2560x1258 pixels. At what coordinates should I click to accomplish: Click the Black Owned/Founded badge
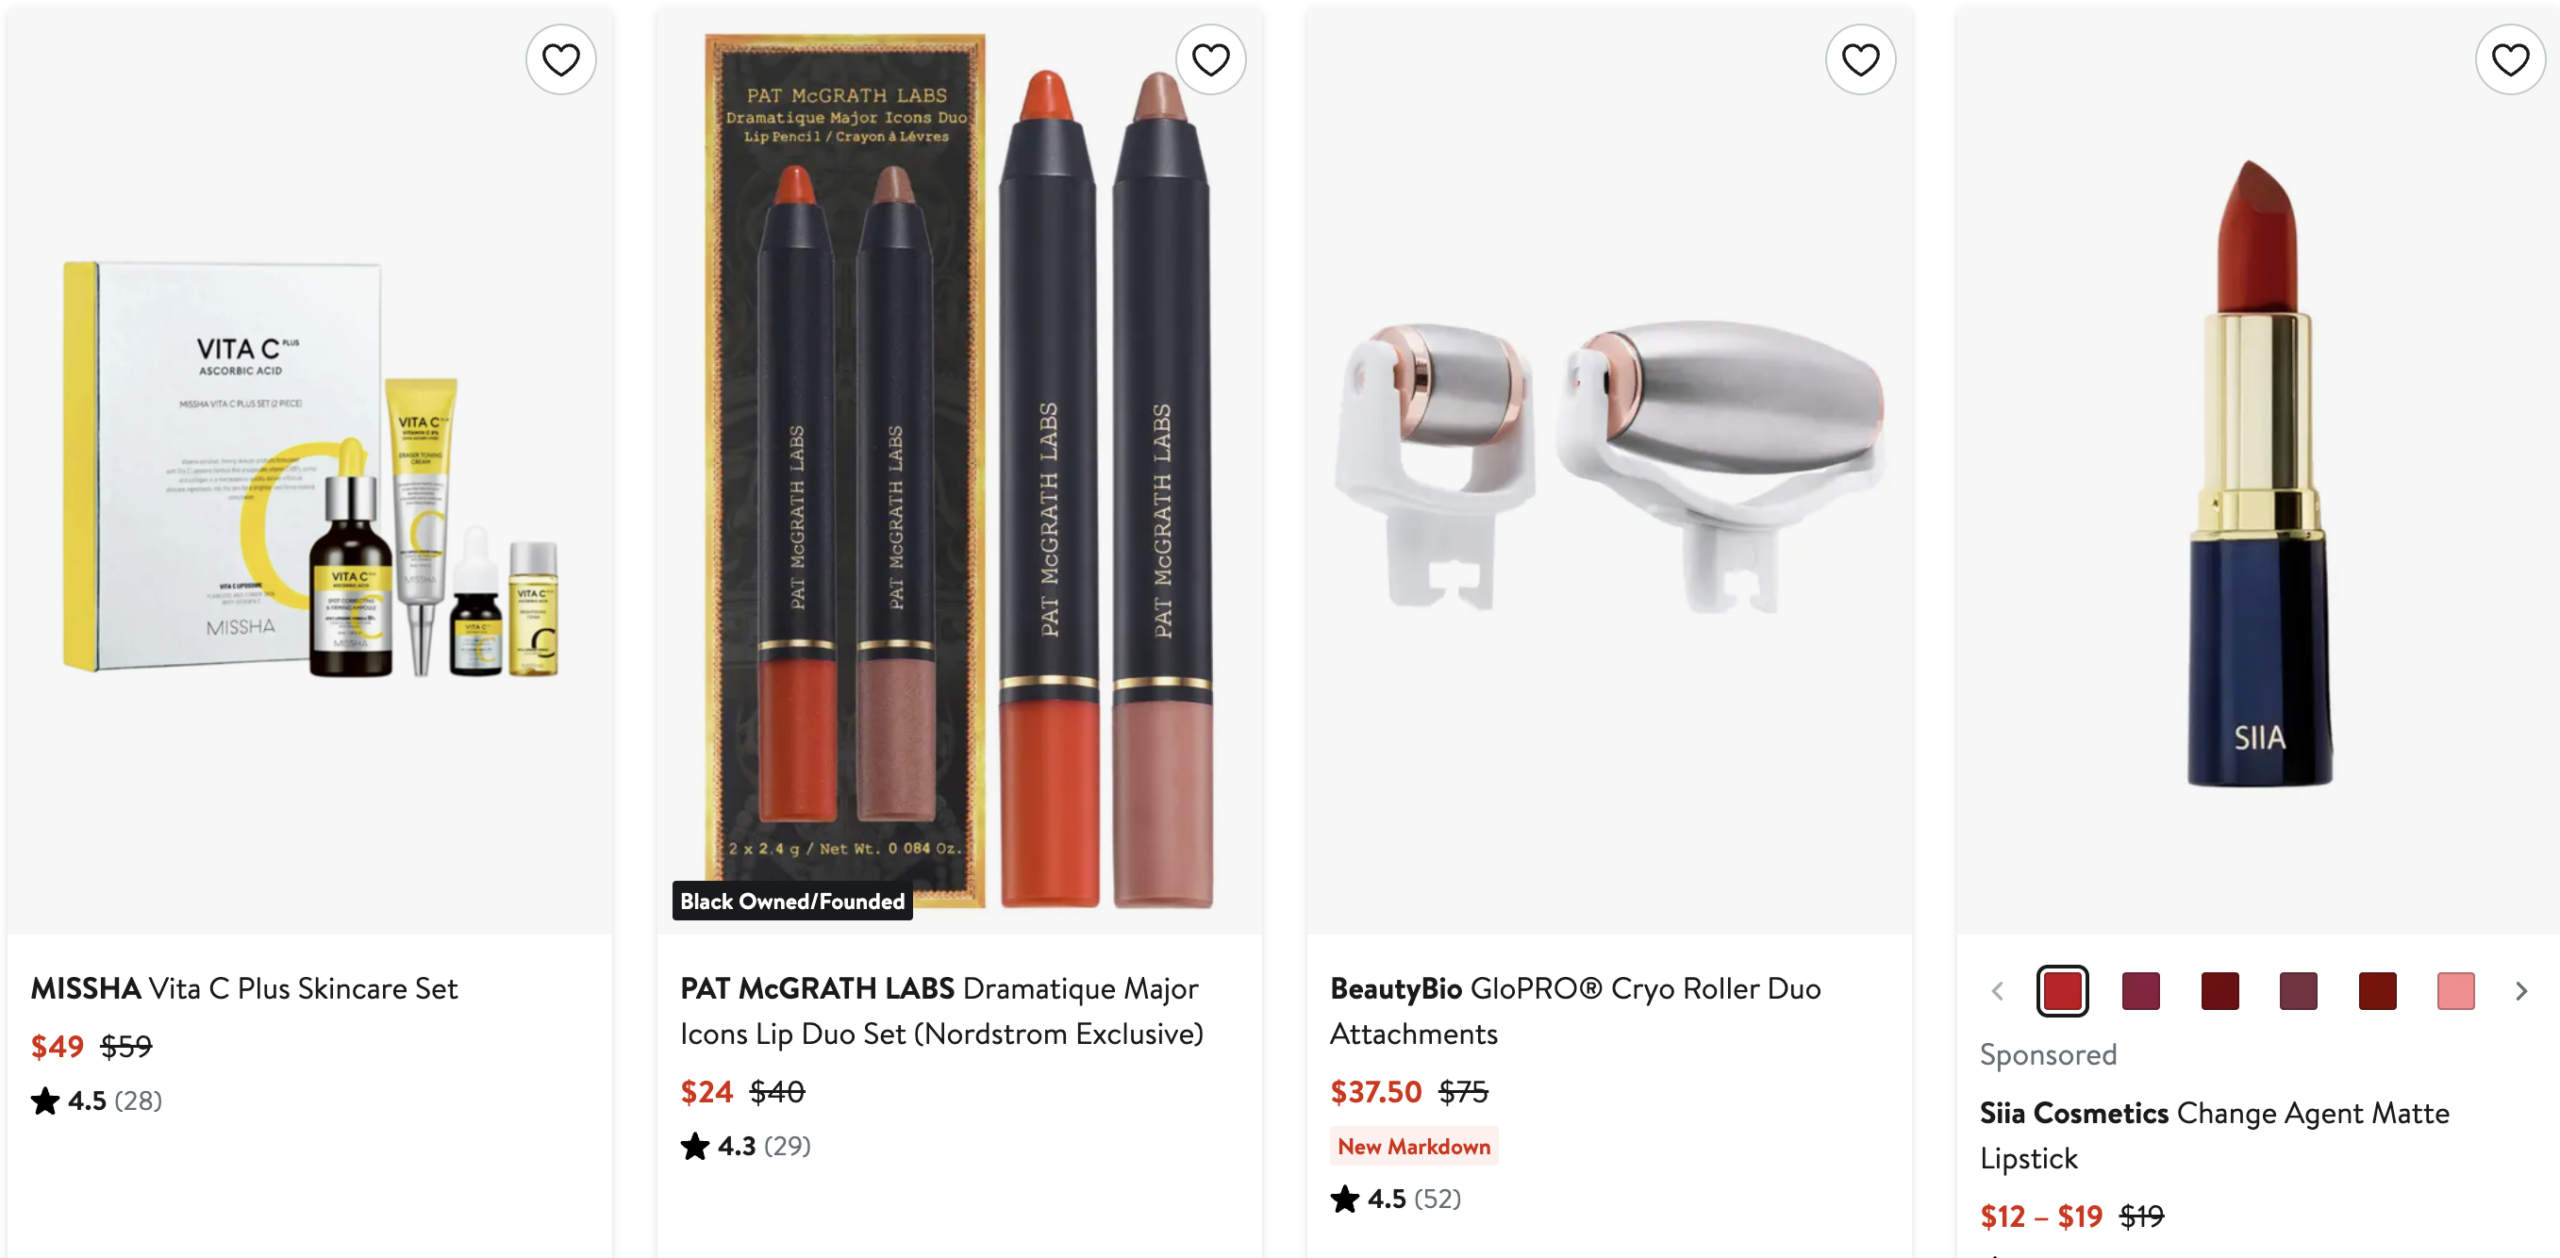pyautogui.click(x=792, y=901)
